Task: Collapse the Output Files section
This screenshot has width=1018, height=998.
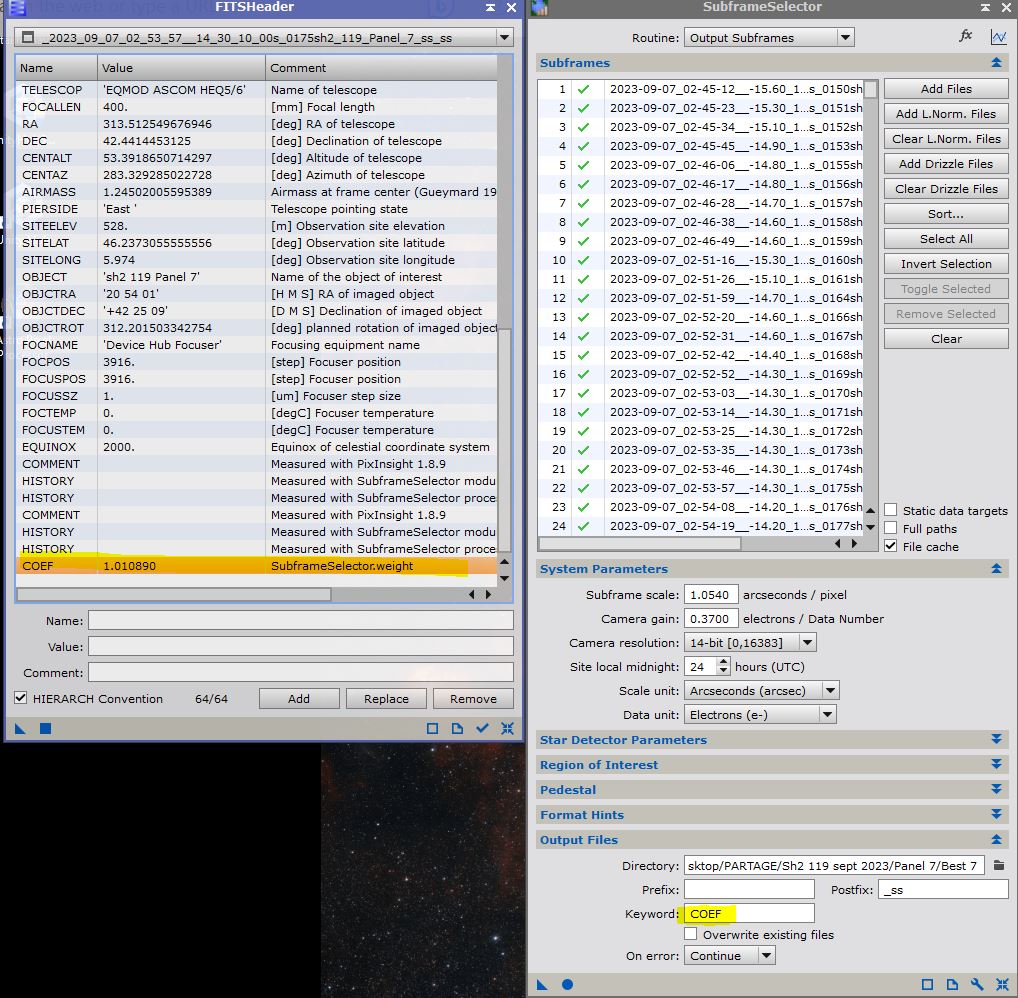Action: tap(997, 840)
